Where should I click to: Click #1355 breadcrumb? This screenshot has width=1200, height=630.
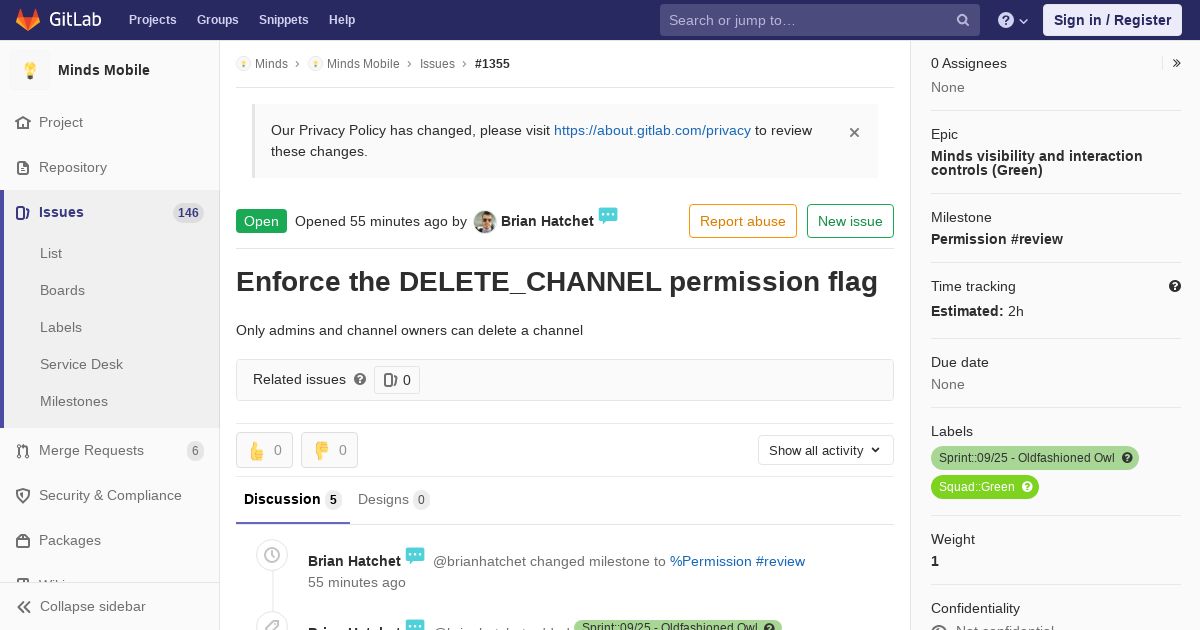492,64
